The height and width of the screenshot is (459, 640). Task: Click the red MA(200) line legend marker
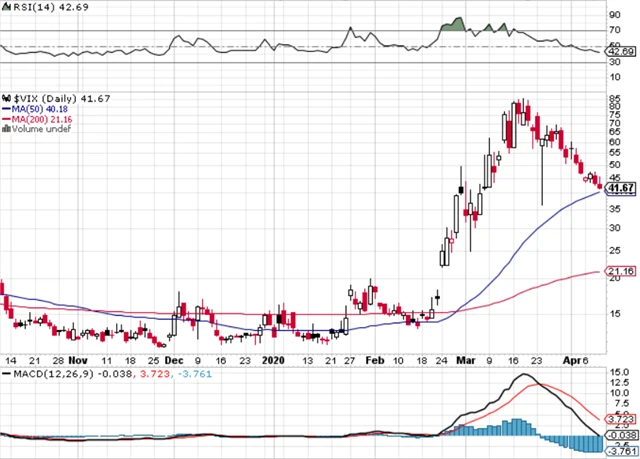(6, 118)
